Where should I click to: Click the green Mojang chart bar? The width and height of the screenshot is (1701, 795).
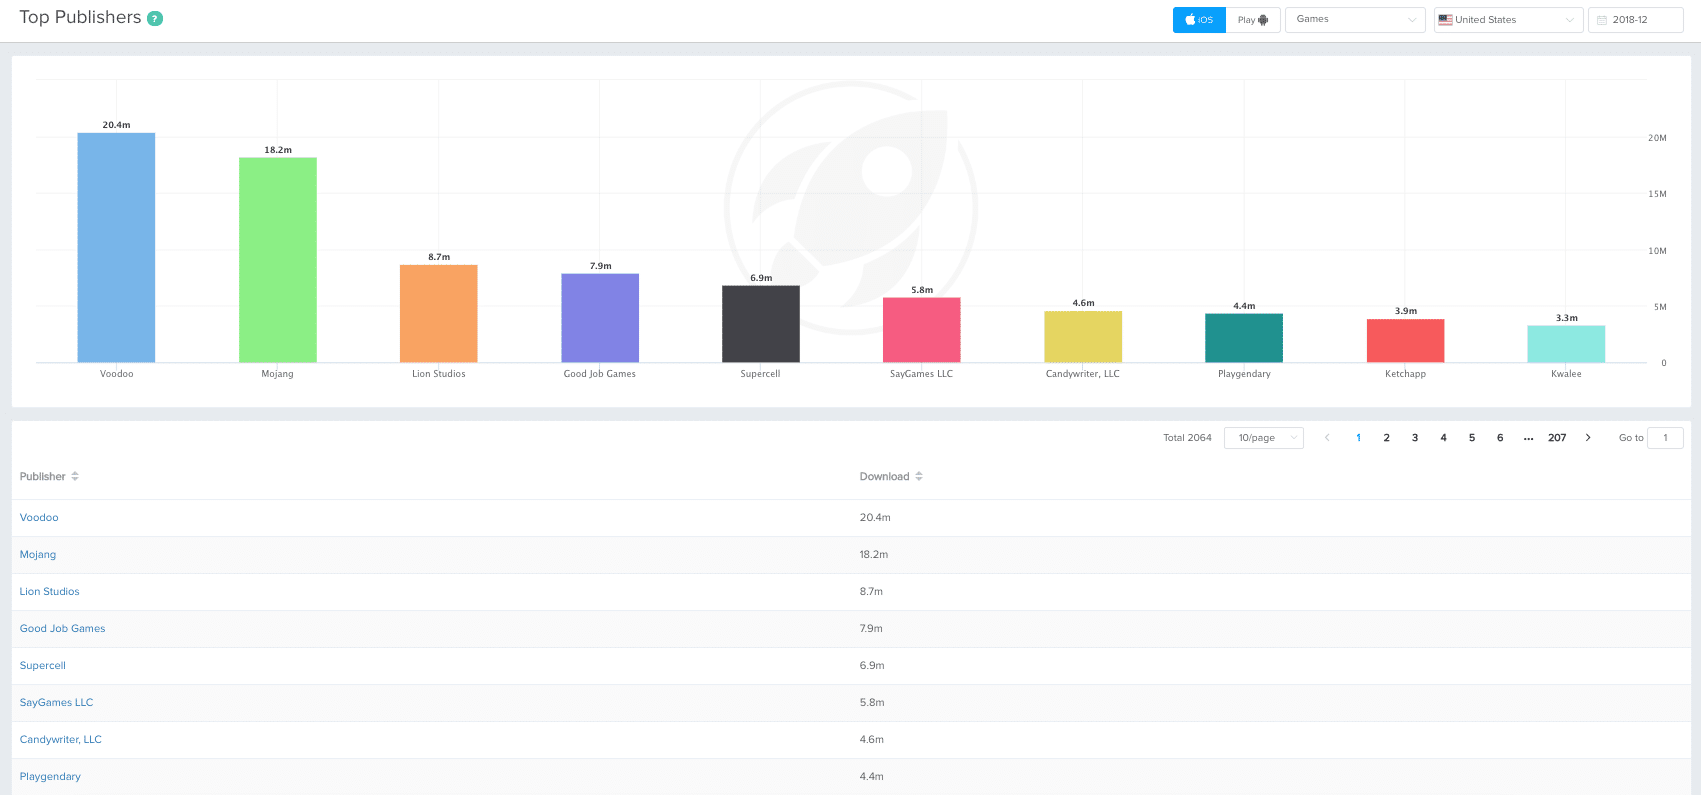point(278,260)
